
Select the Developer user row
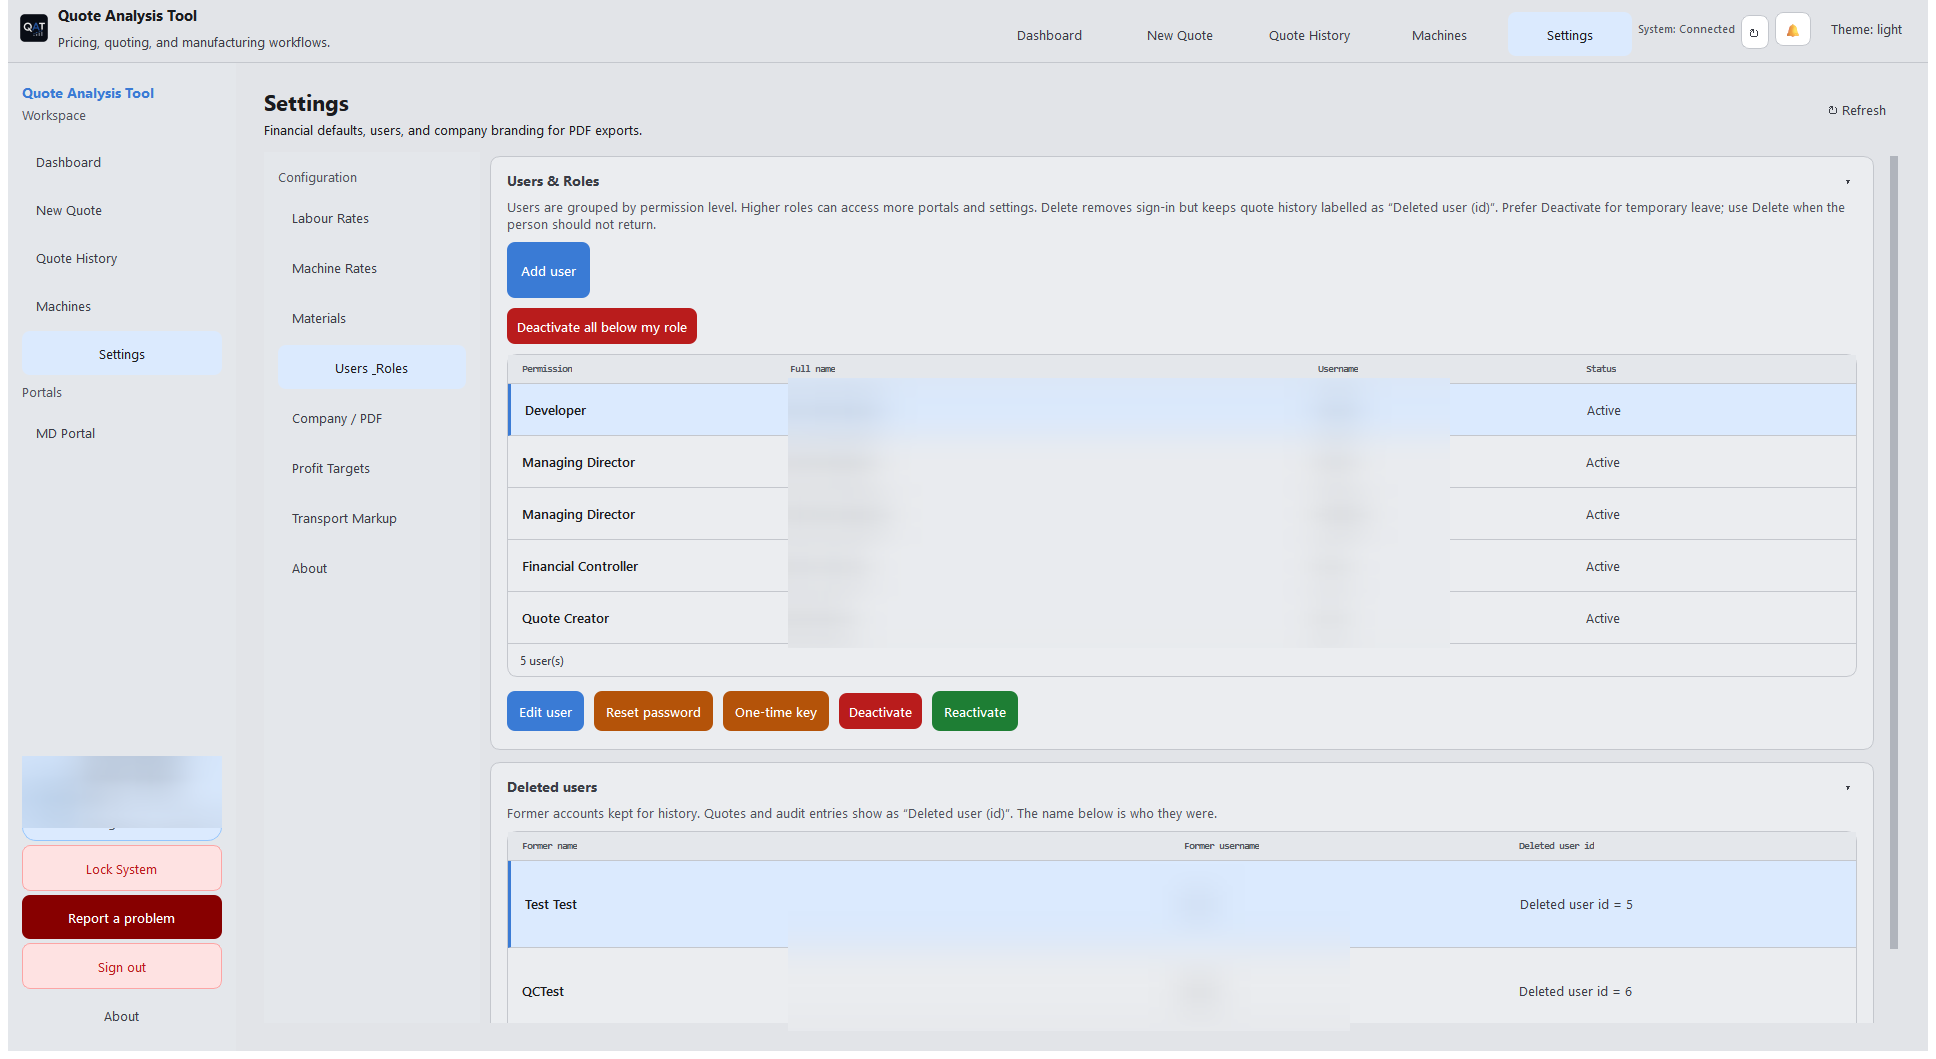coord(1182,410)
